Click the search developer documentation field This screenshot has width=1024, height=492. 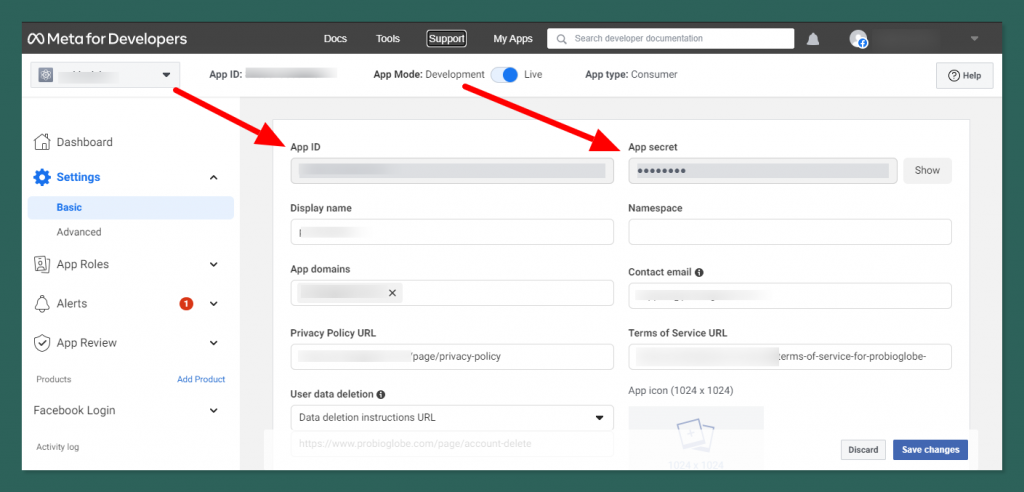pos(671,39)
